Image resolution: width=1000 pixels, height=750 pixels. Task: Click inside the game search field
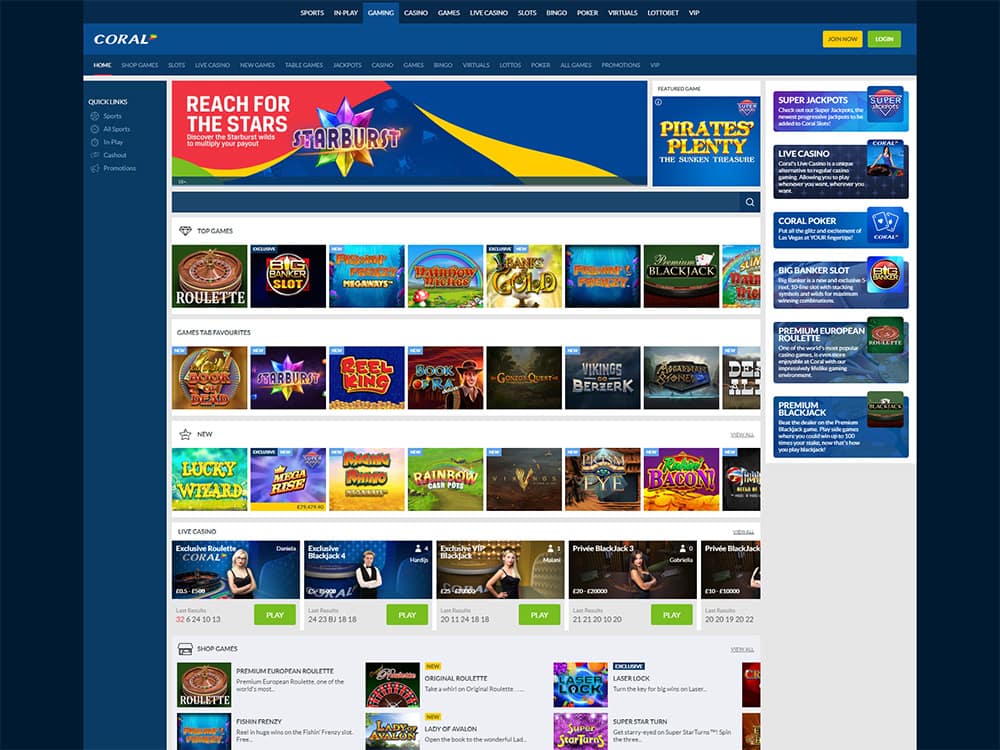(x=455, y=202)
